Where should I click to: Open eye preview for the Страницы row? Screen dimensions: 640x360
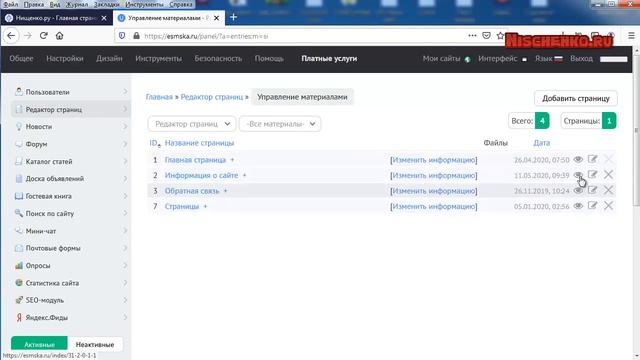pyautogui.click(x=578, y=206)
